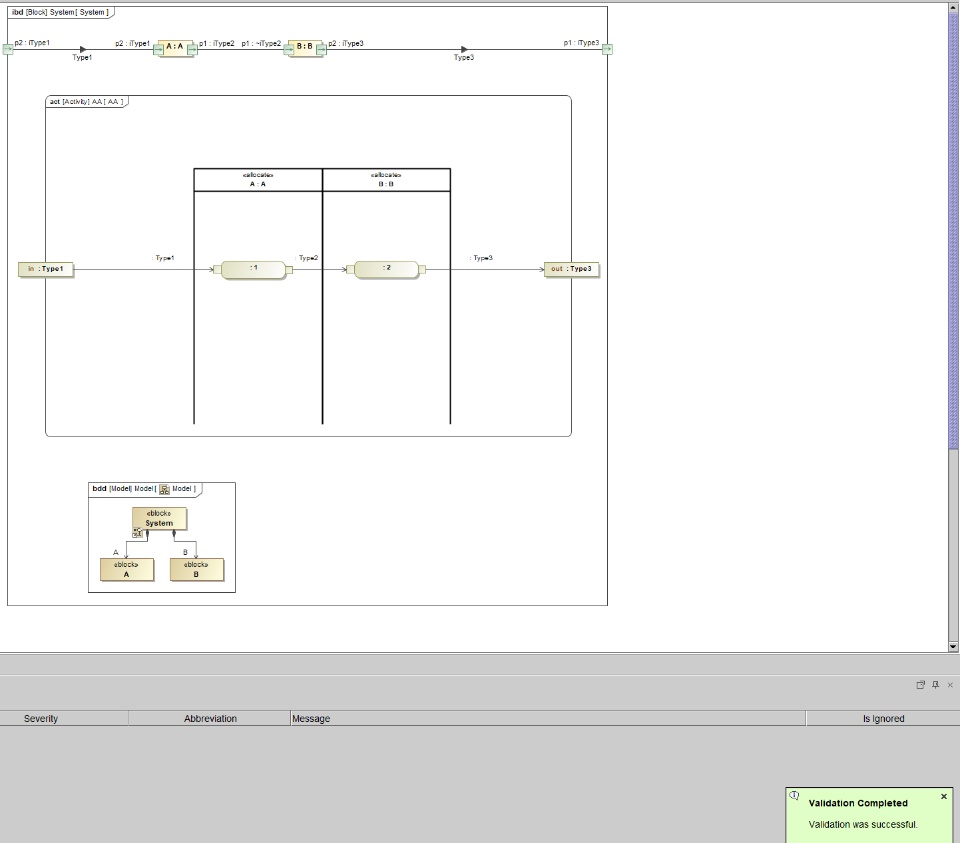The width and height of the screenshot is (960, 843).
Task: Click input pin of action ': 2'
Action: [350, 269]
